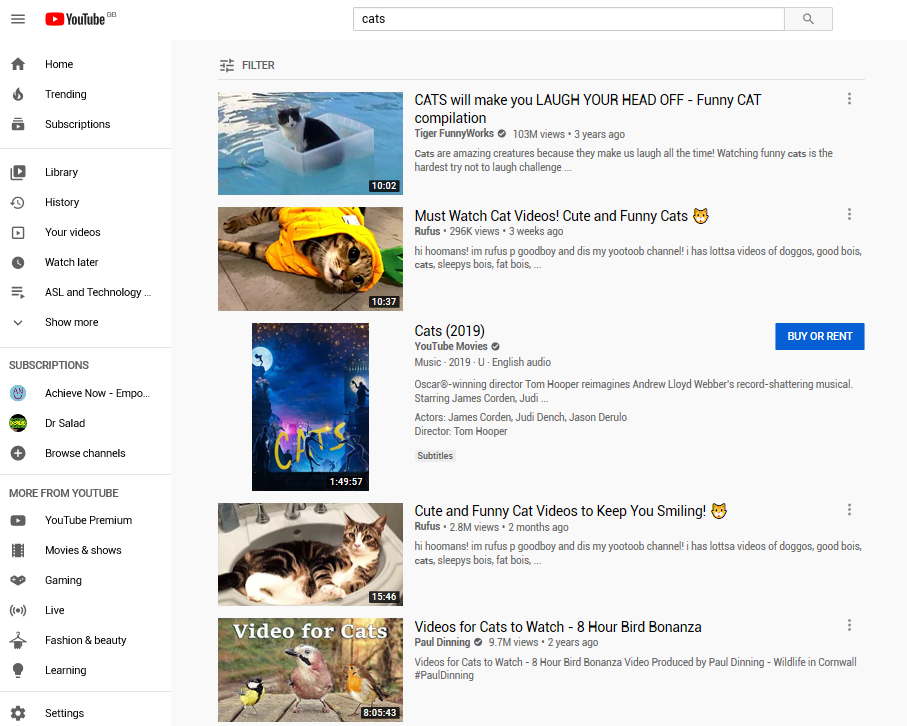Click BUY OR RENT button
907x726 pixels.
click(820, 337)
